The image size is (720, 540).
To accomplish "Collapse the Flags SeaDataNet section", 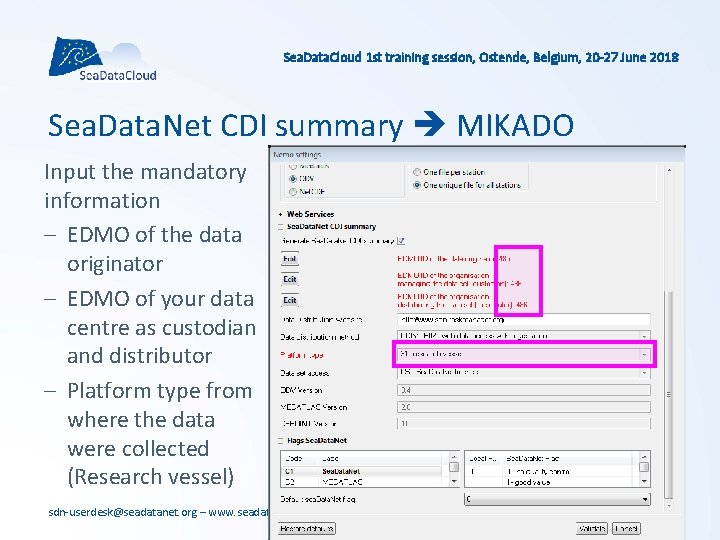I will click(x=280, y=441).
